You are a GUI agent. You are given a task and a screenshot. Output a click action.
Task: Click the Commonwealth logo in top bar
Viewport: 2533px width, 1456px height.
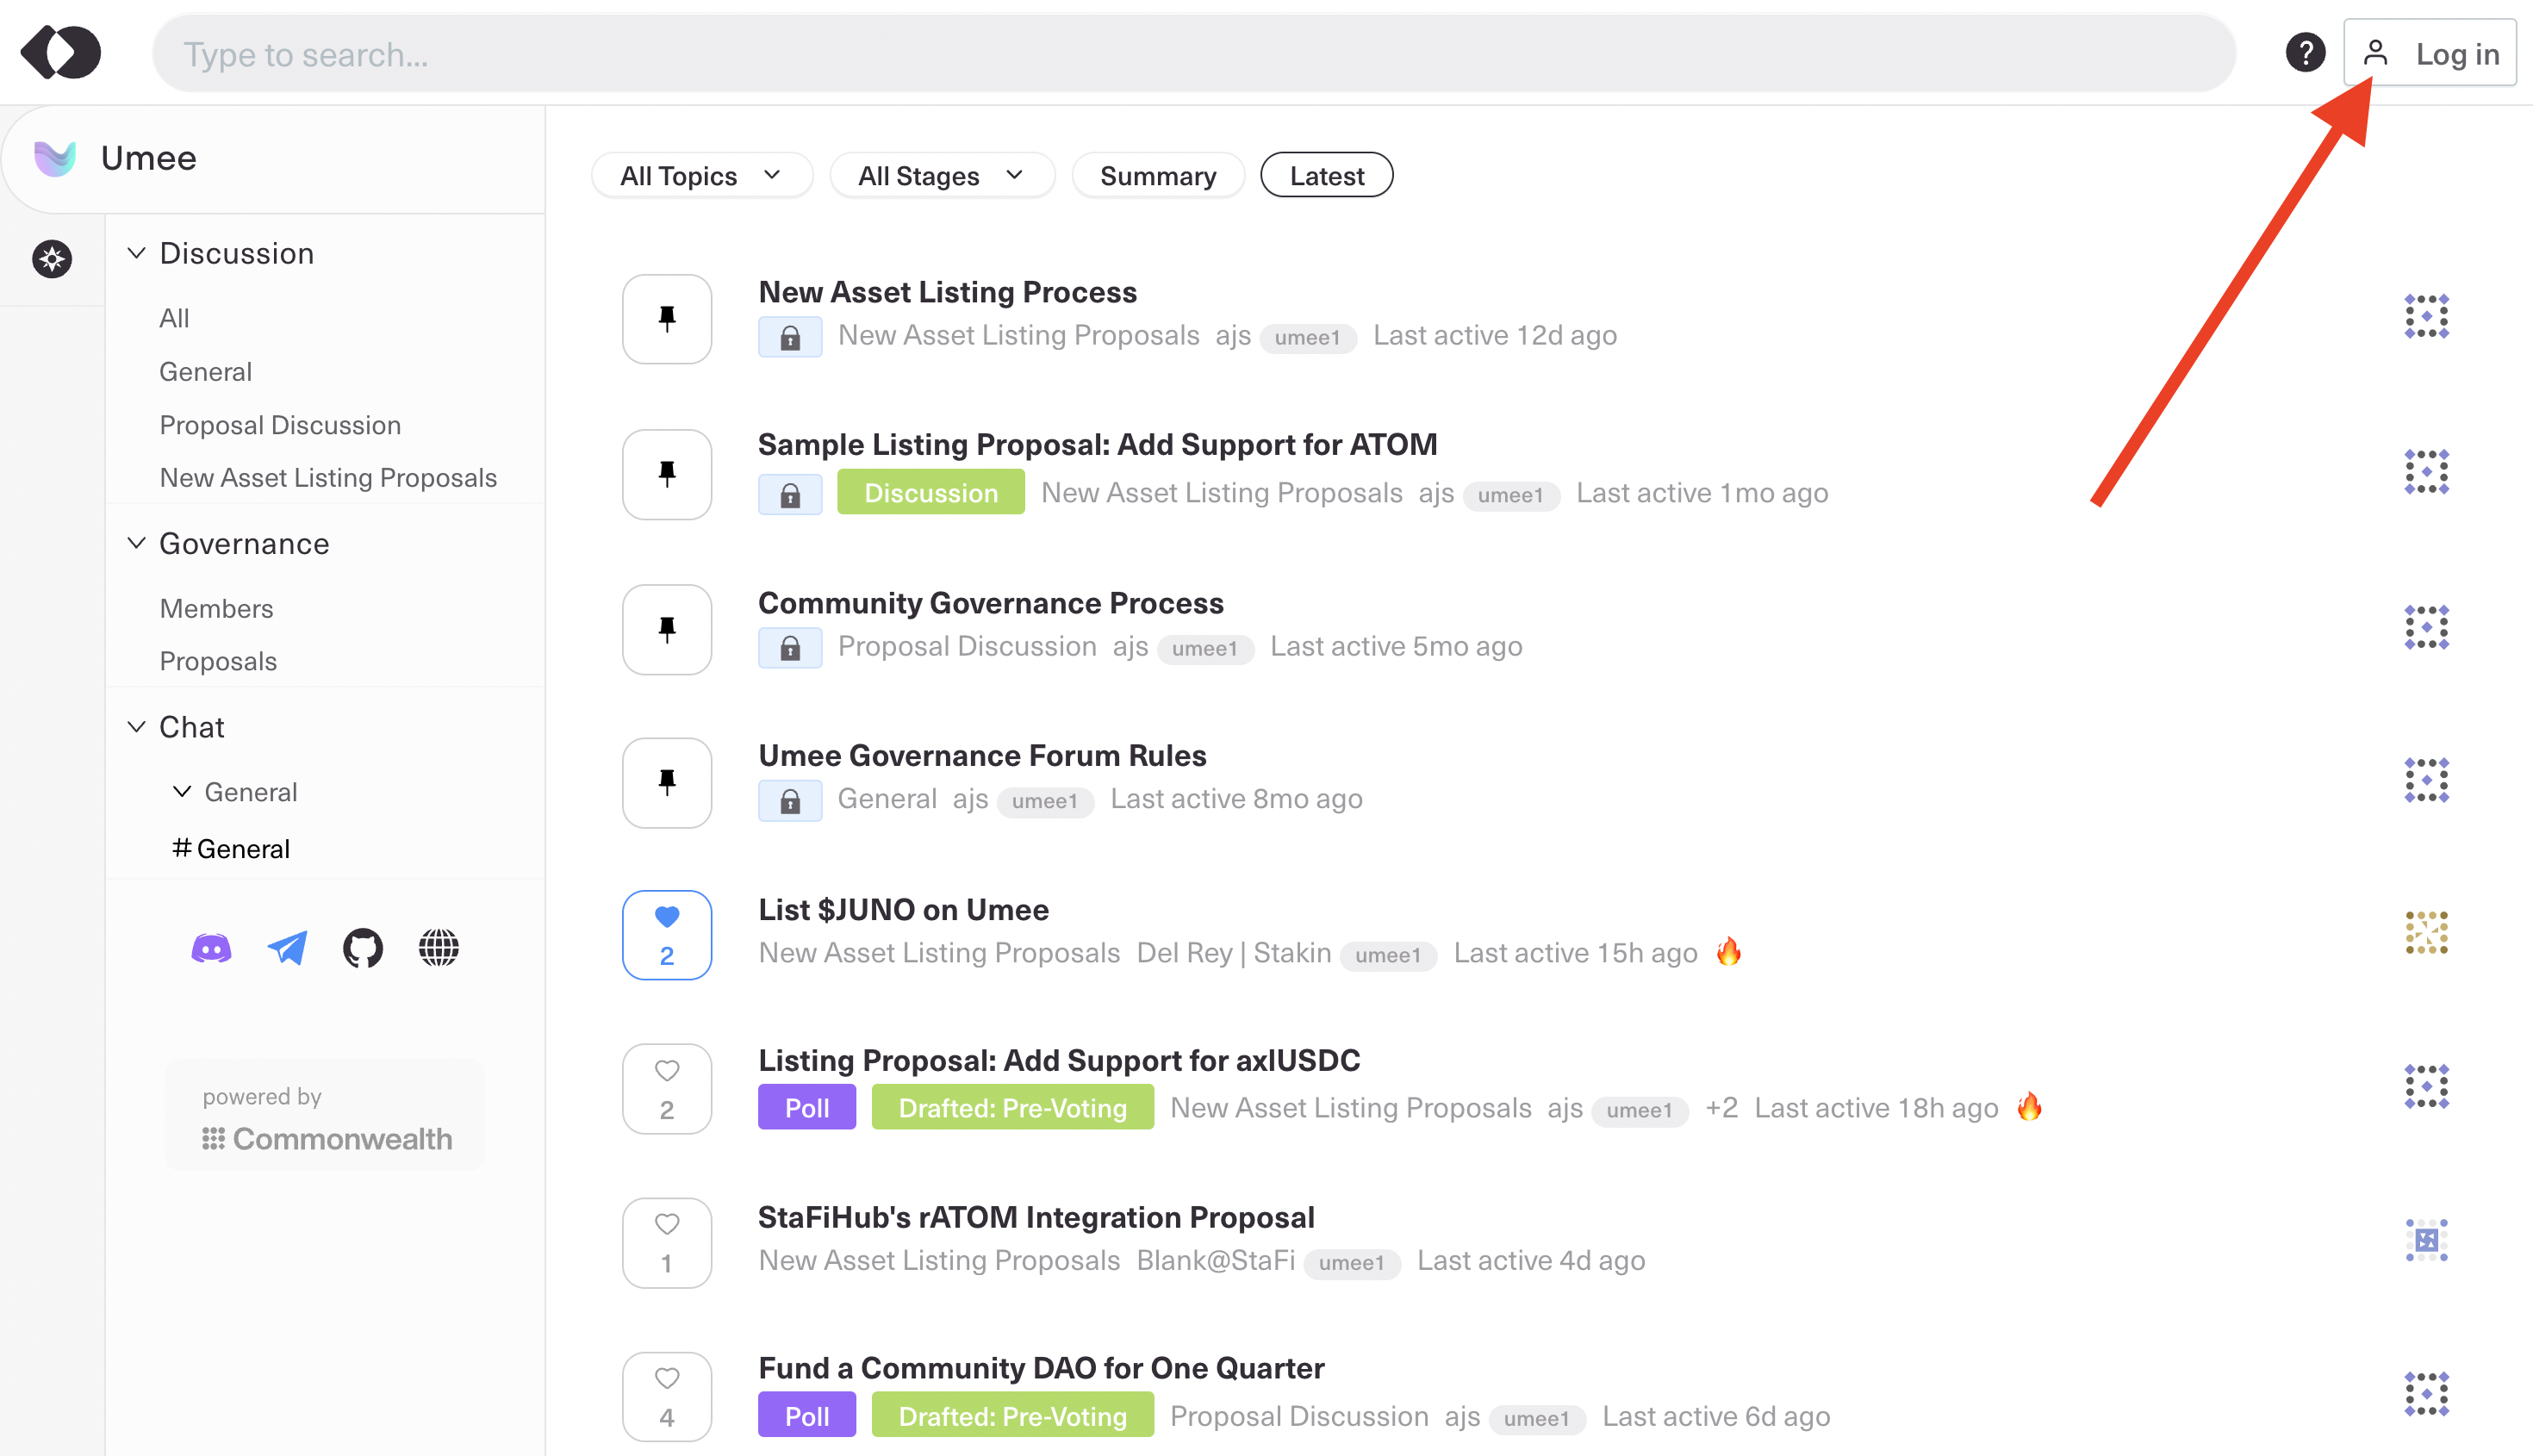[x=61, y=53]
